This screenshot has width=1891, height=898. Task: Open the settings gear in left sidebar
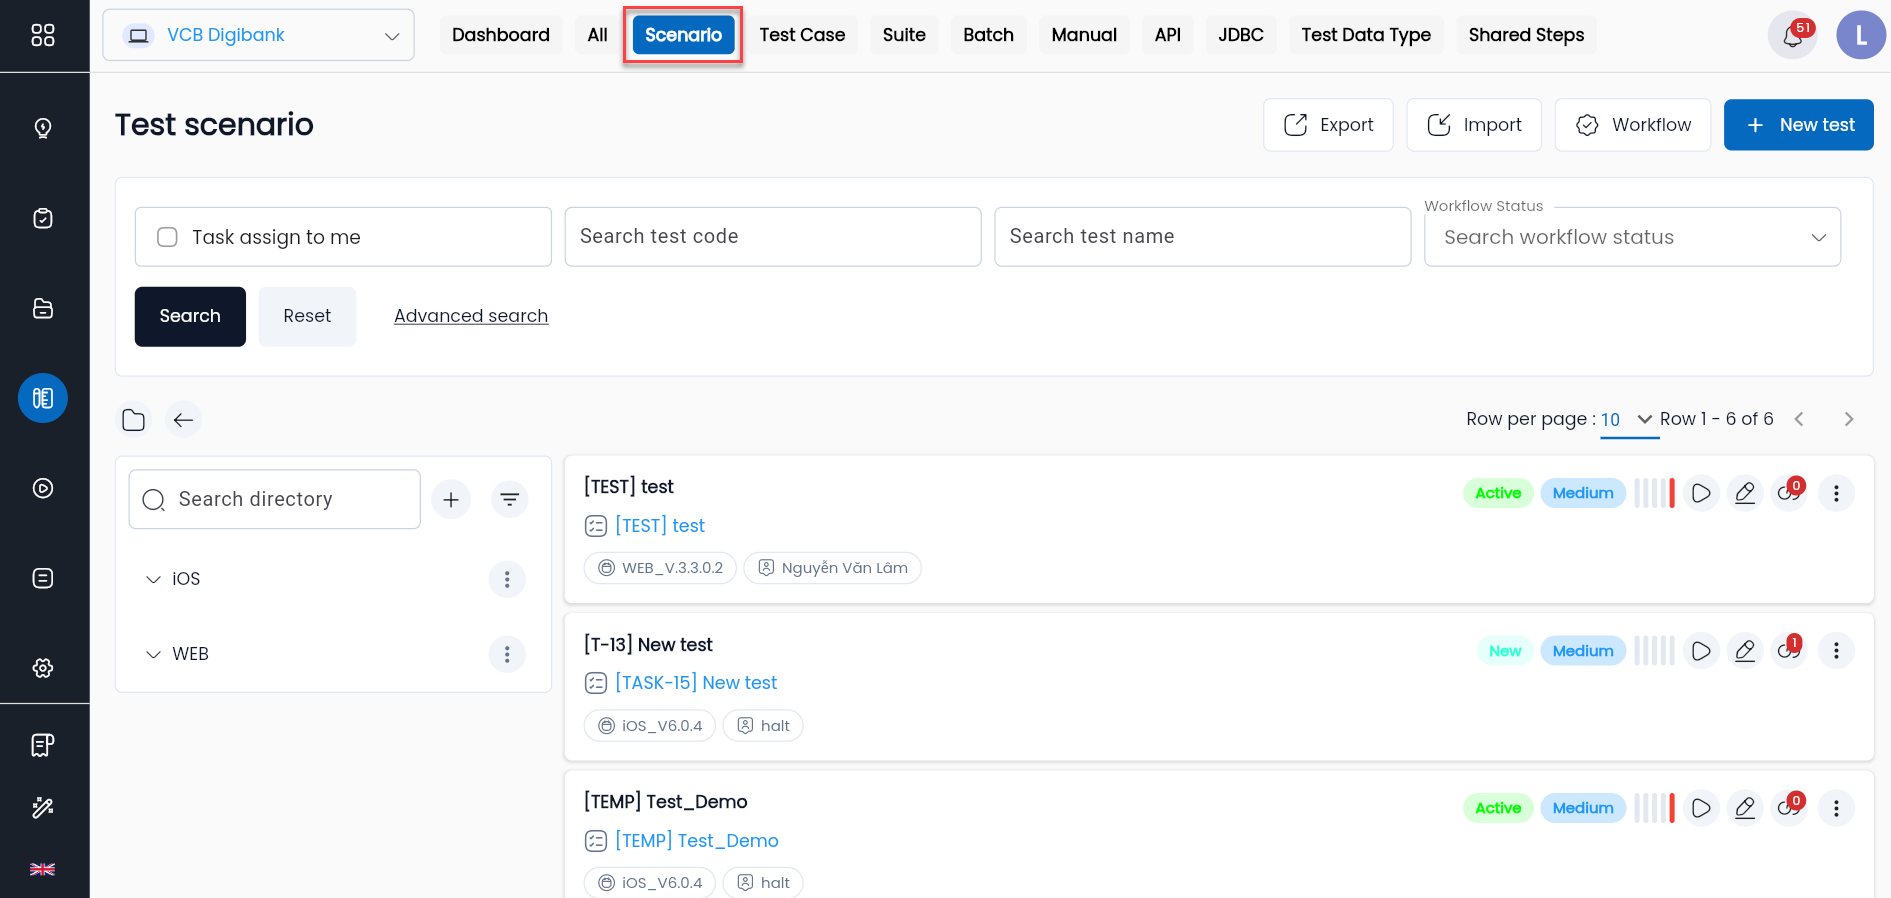coord(43,668)
